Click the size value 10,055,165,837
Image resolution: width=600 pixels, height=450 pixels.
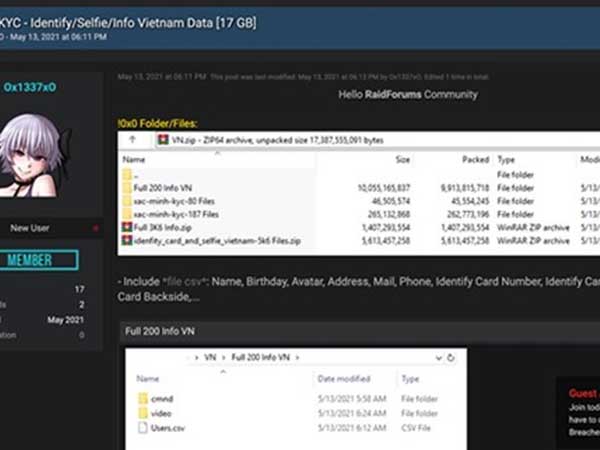click(x=384, y=188)
